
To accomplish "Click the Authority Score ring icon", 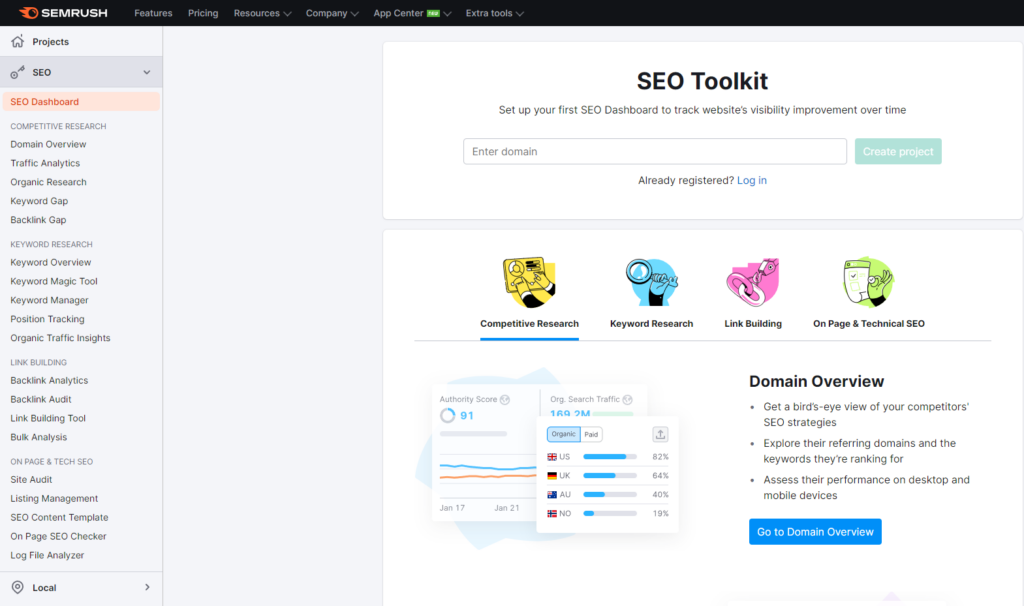I will [447, 415].
